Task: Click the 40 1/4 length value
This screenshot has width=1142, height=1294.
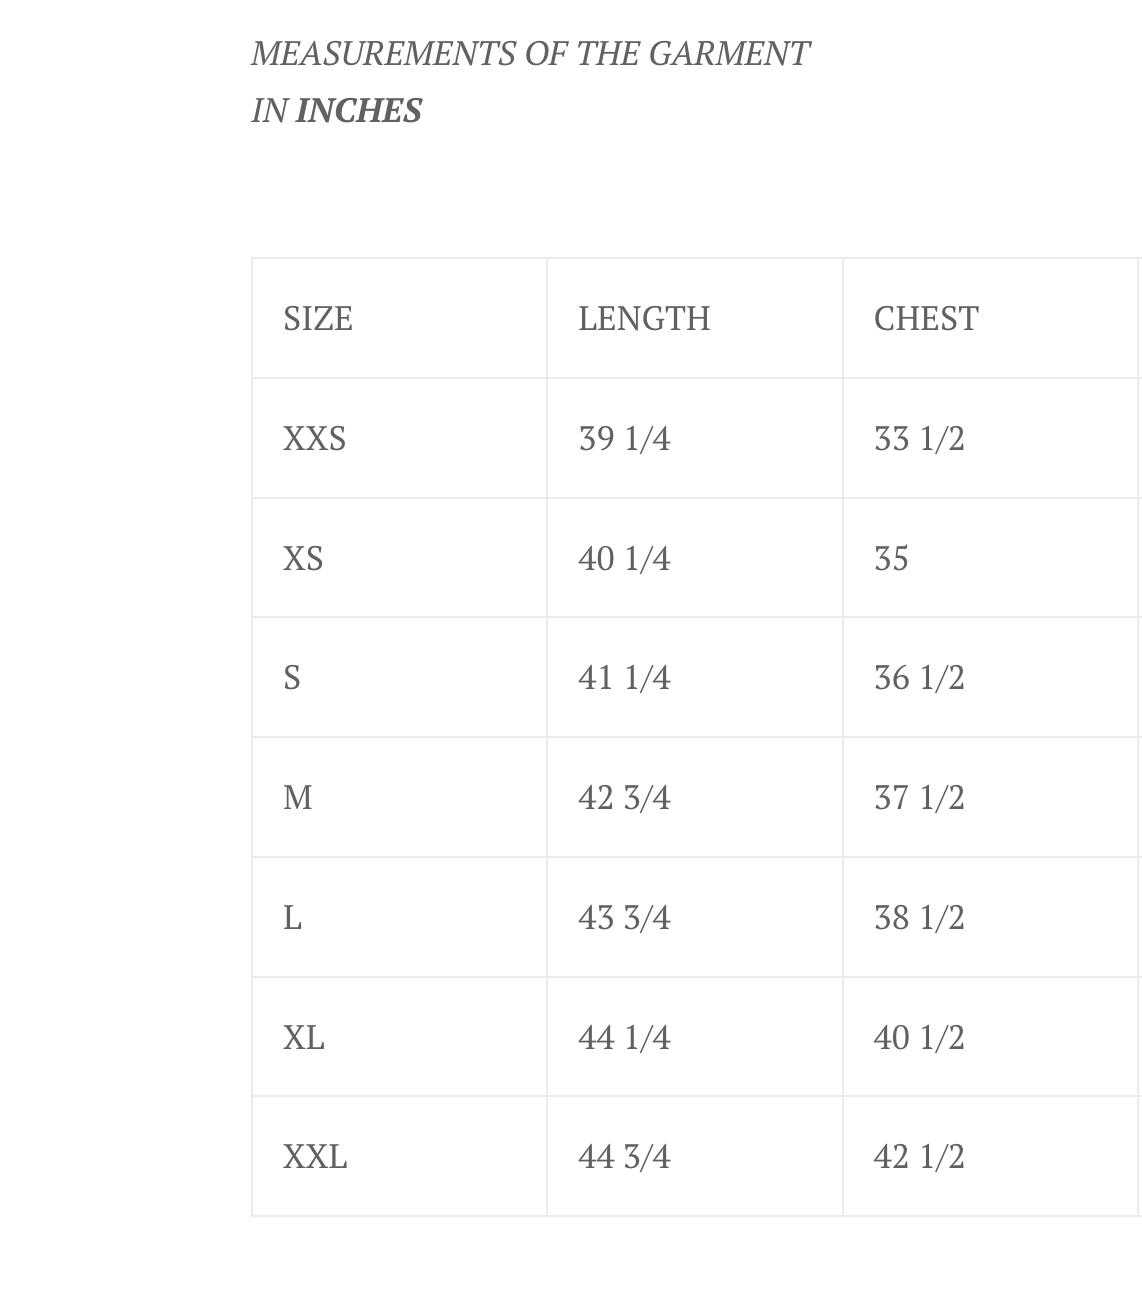Action: coord(624,558)
